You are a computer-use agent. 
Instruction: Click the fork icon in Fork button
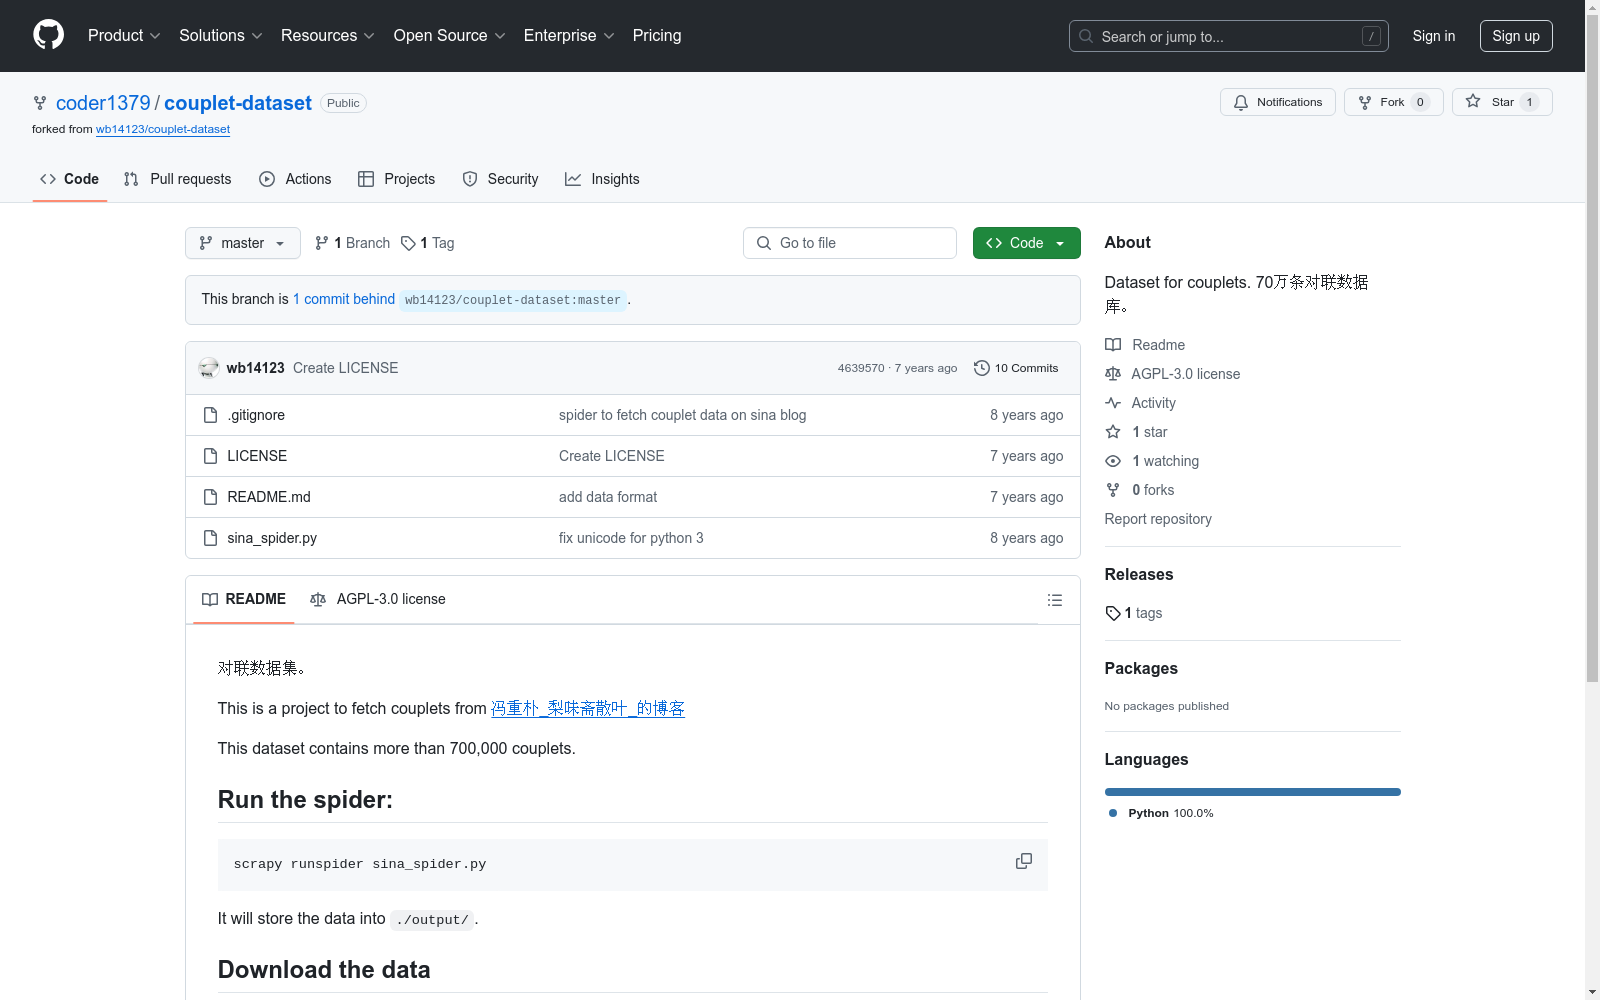1365,102
